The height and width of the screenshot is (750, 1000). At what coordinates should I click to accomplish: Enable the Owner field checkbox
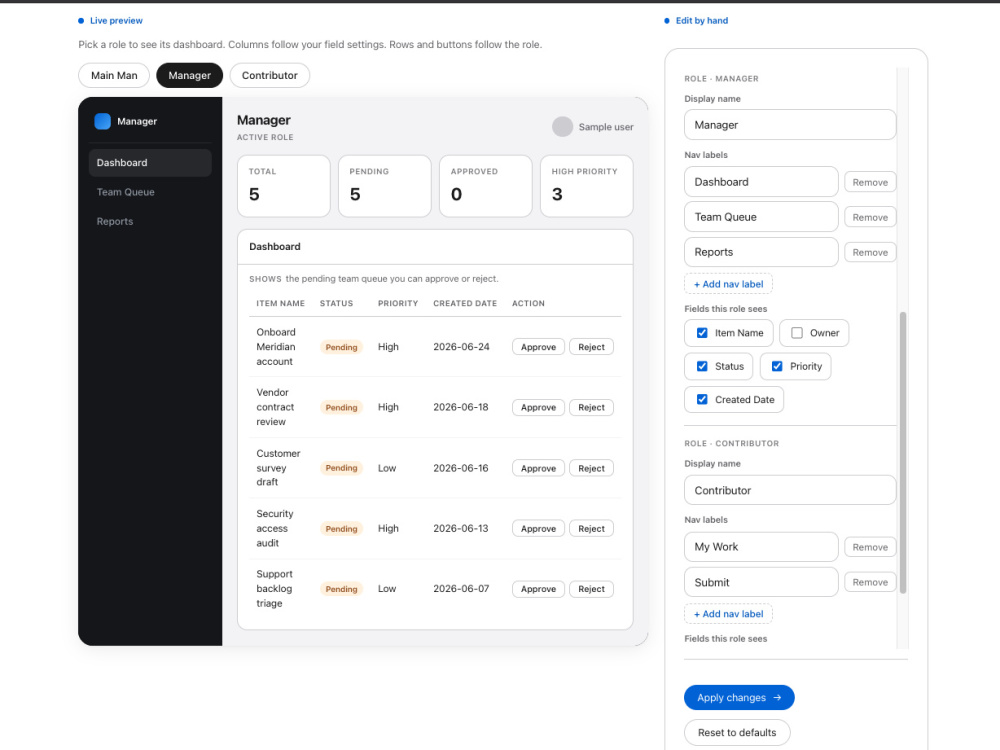[797, 333]
